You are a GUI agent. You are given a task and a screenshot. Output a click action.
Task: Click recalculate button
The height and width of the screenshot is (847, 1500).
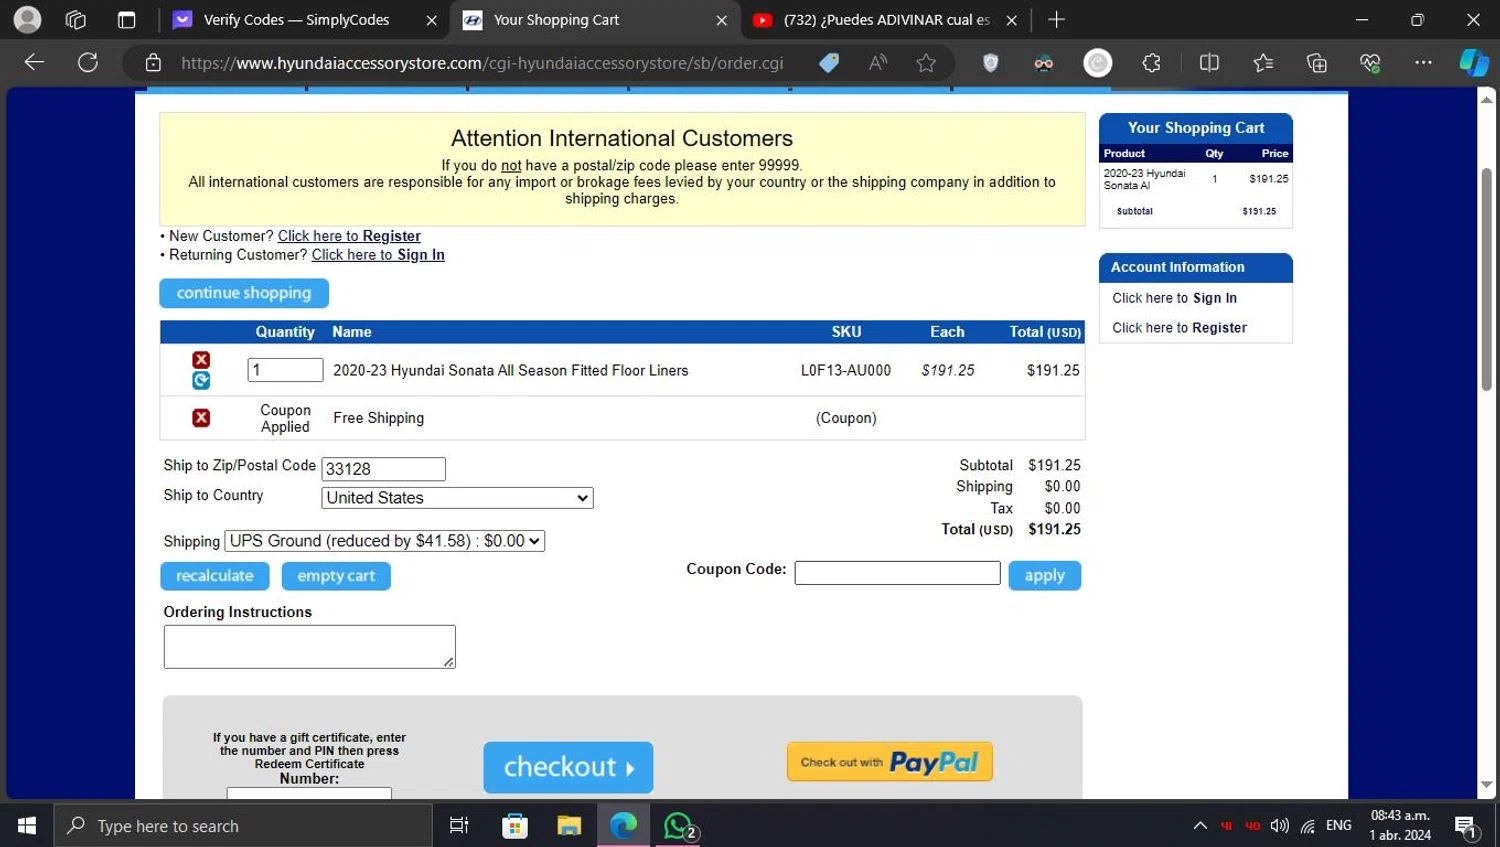tap(215, 576)
